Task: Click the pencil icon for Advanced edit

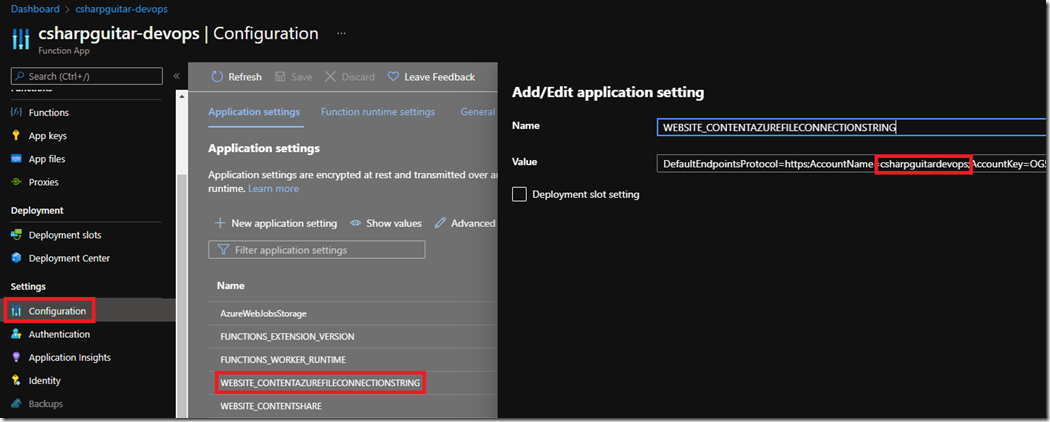Action: pyautogui.click(x=440, y=223)
